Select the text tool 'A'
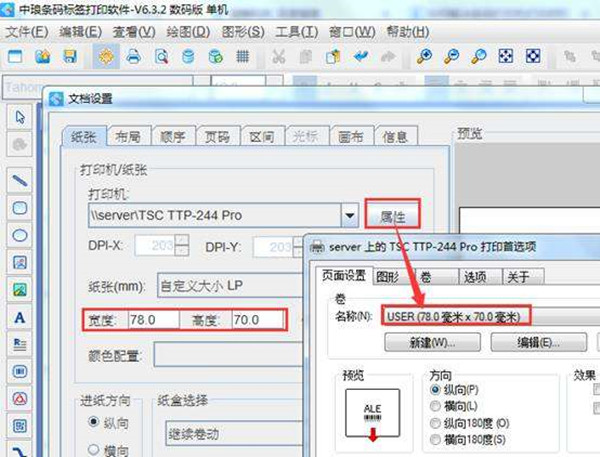Image resolution: width=600 pixels, height=457 pixels. point(19,317)
